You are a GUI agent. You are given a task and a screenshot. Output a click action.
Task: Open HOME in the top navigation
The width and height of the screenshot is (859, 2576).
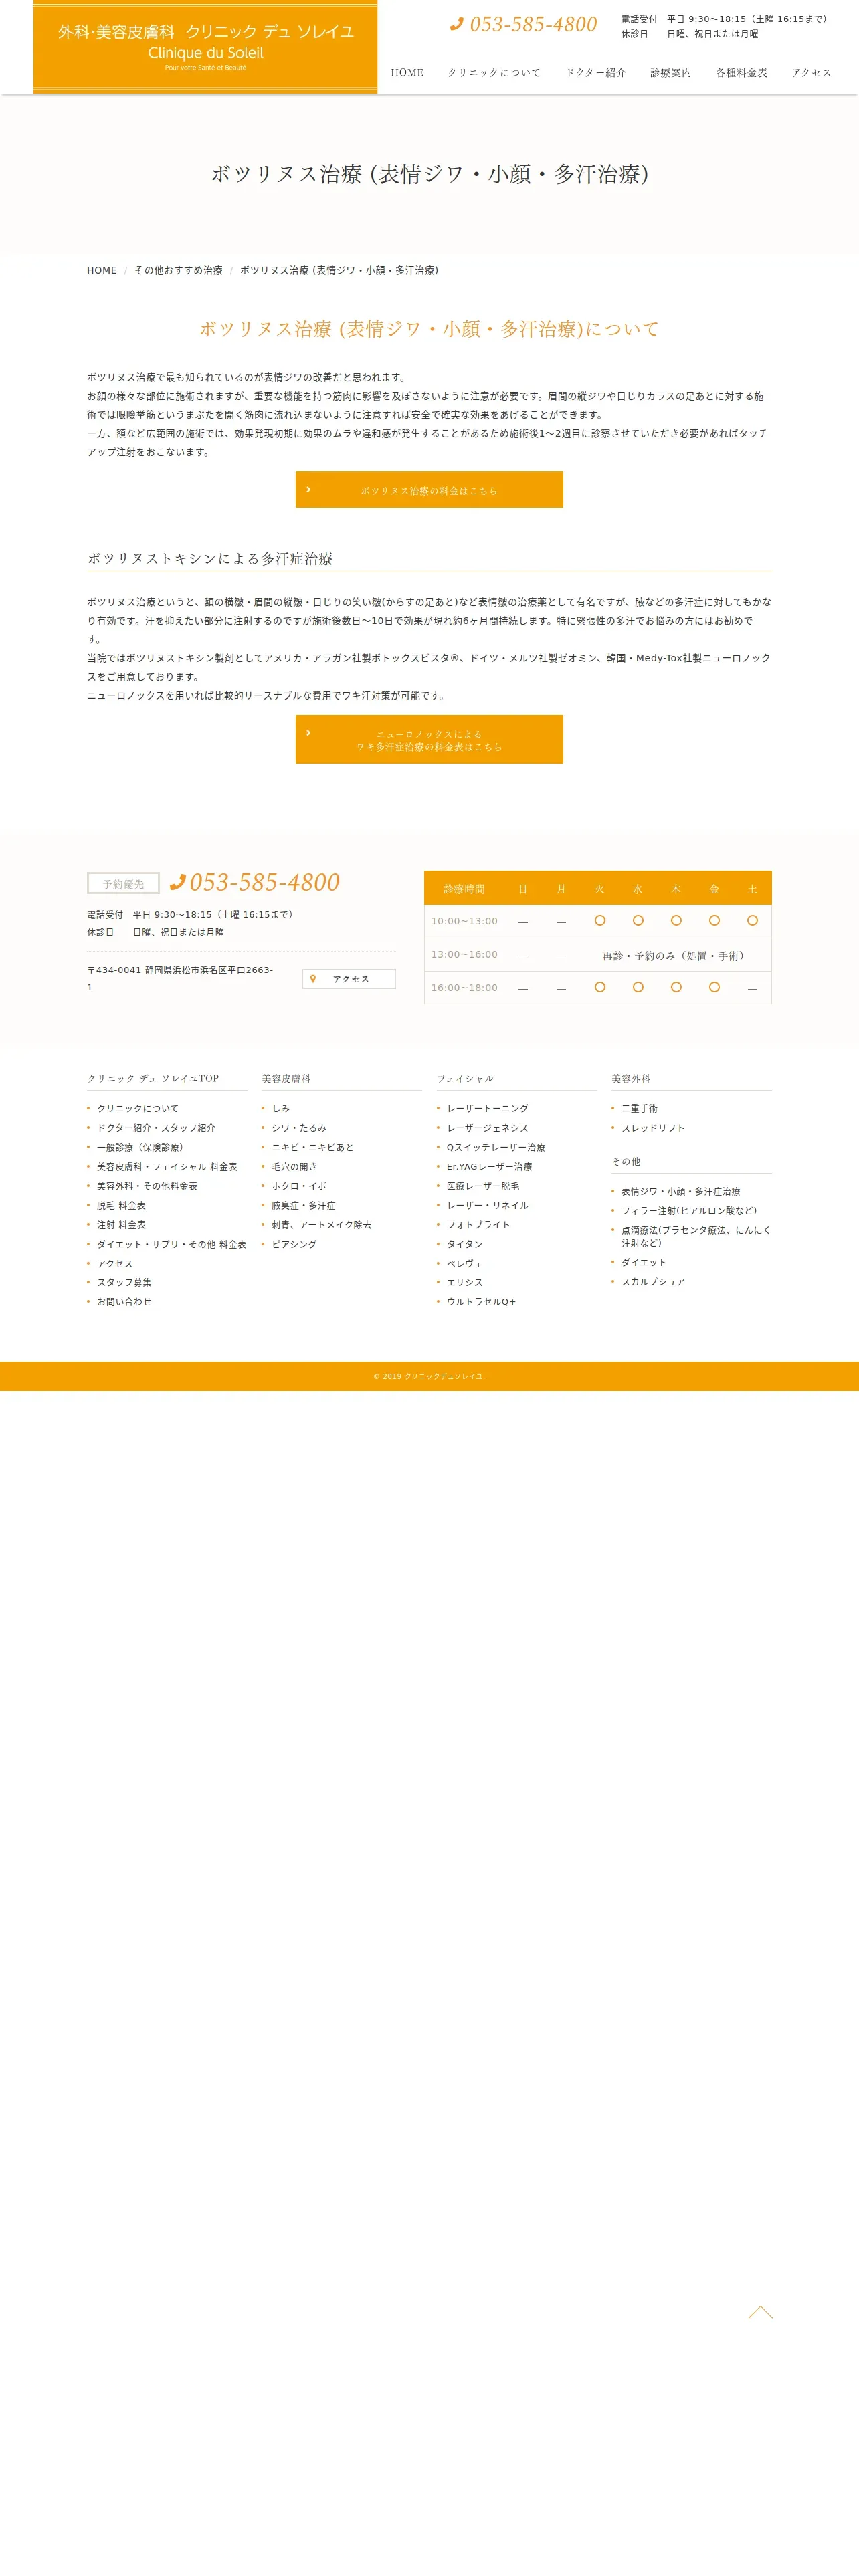(407, 72)
